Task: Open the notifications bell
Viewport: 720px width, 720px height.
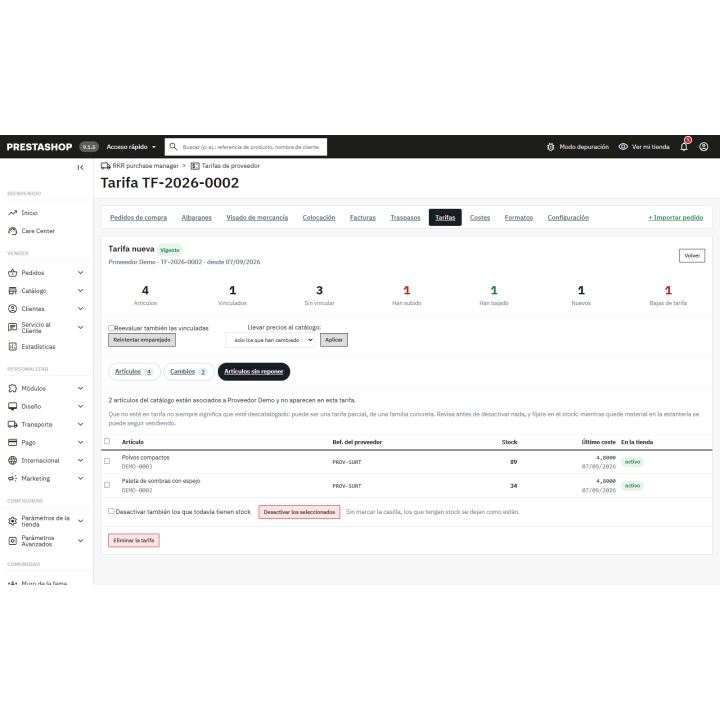Action: [x=684, y=146]
